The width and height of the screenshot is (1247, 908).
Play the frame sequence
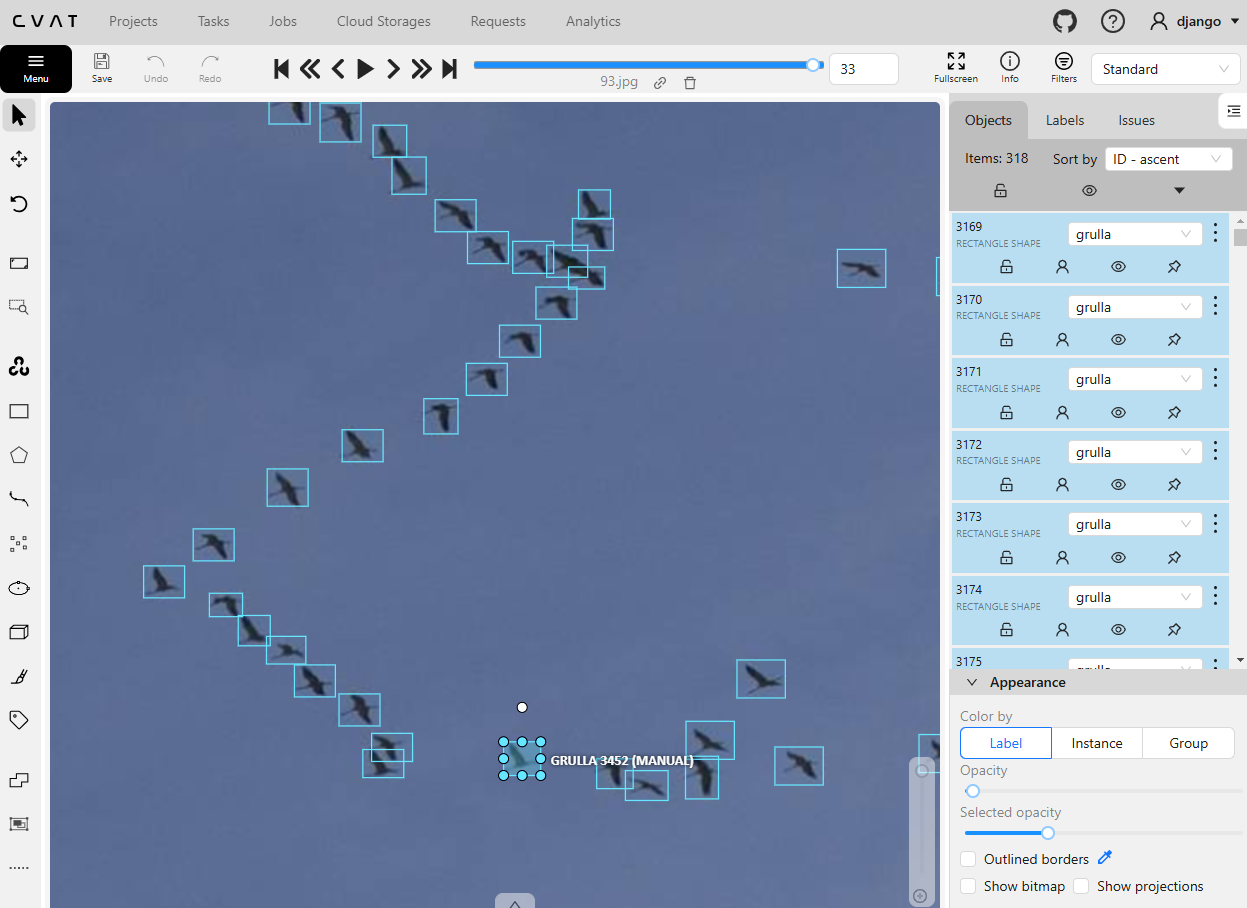pyautogui.click(x=366, y=68)
